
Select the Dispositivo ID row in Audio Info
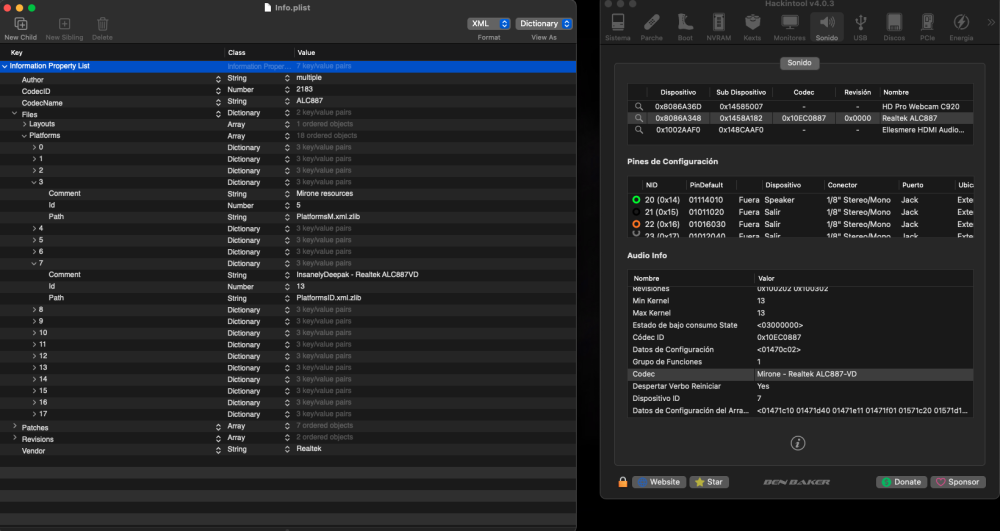(x=800, y=398)
